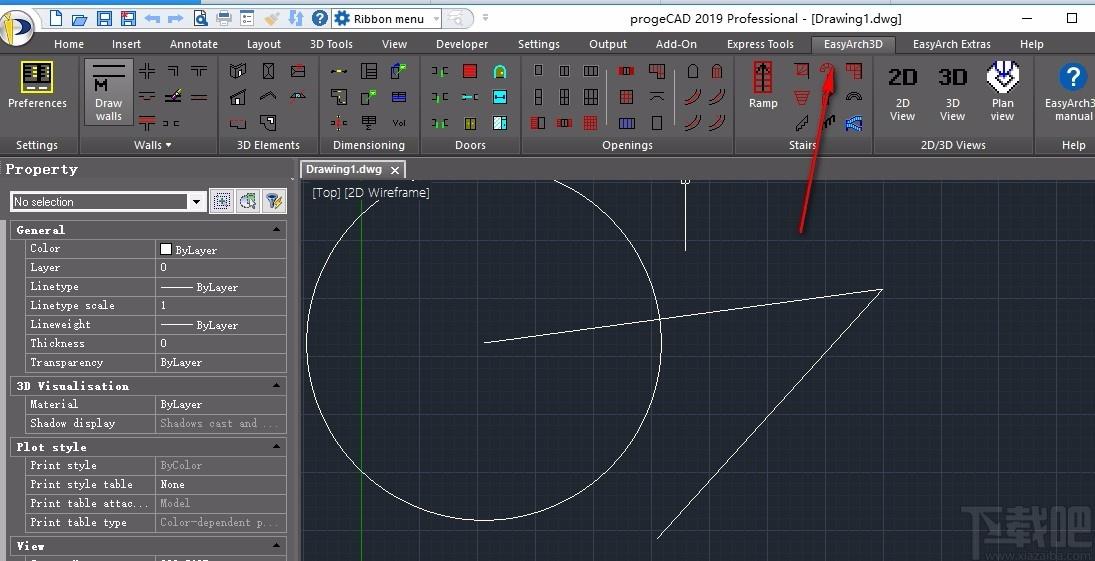
Task: Click the Linetype ByLayer value
Action: point(221,286)
